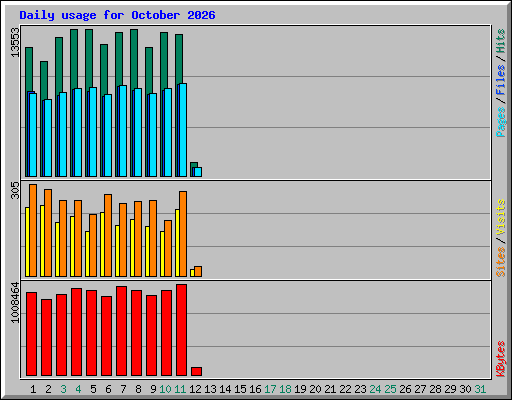
Task: Click day 28 on the x-axis
Action: point(435,389)
